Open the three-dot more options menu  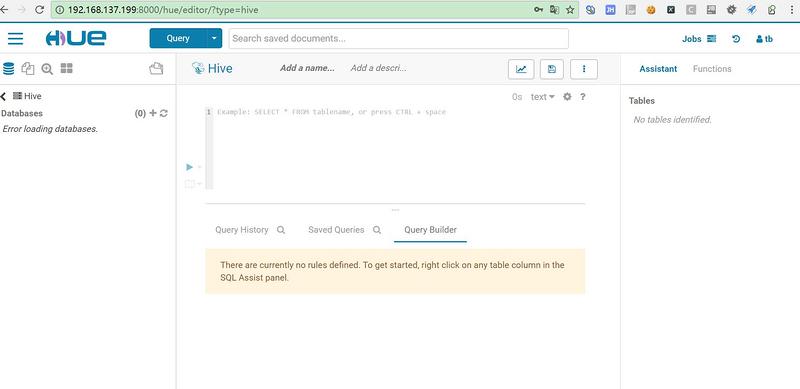point(584,69)
